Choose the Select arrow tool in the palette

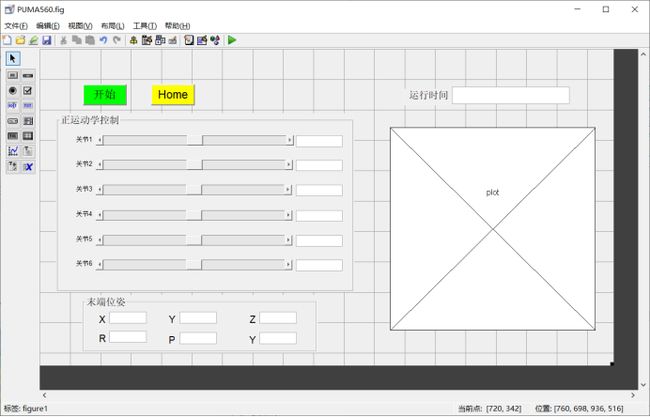[13, 58]
